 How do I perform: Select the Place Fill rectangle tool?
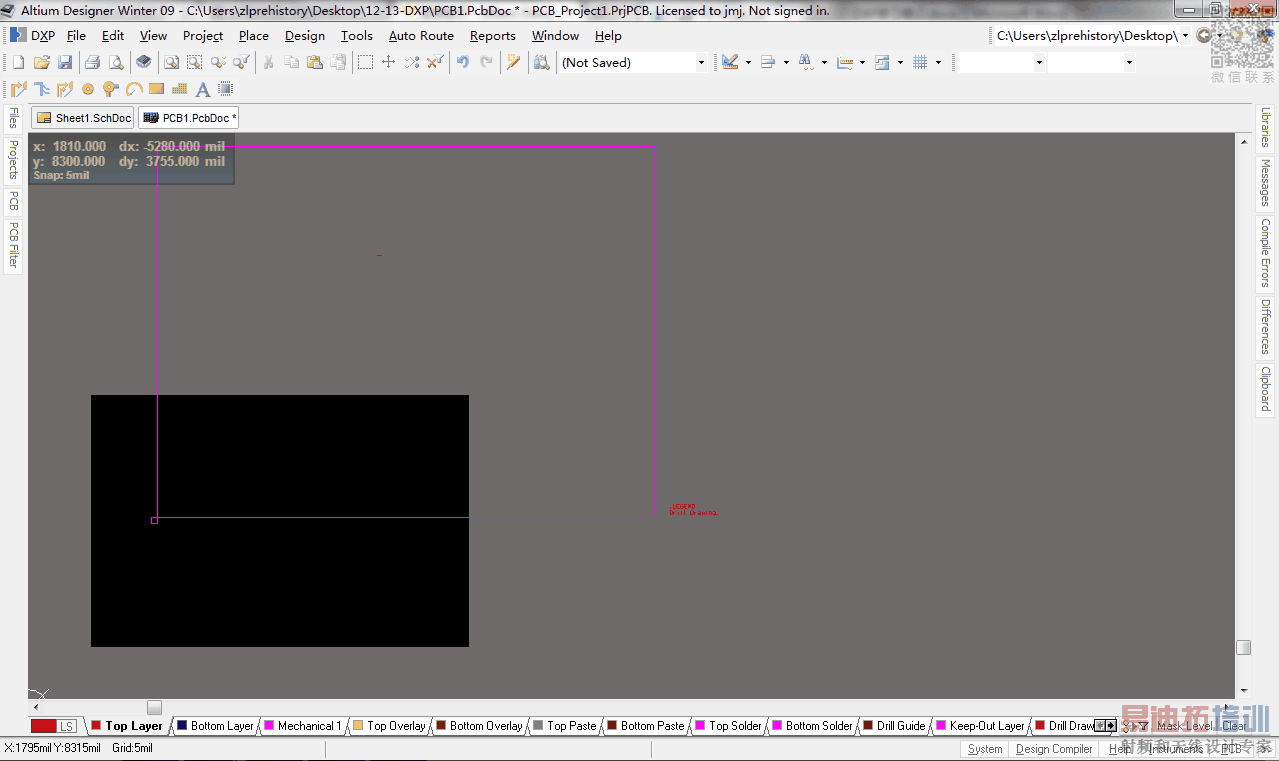(x=156, y=89)
